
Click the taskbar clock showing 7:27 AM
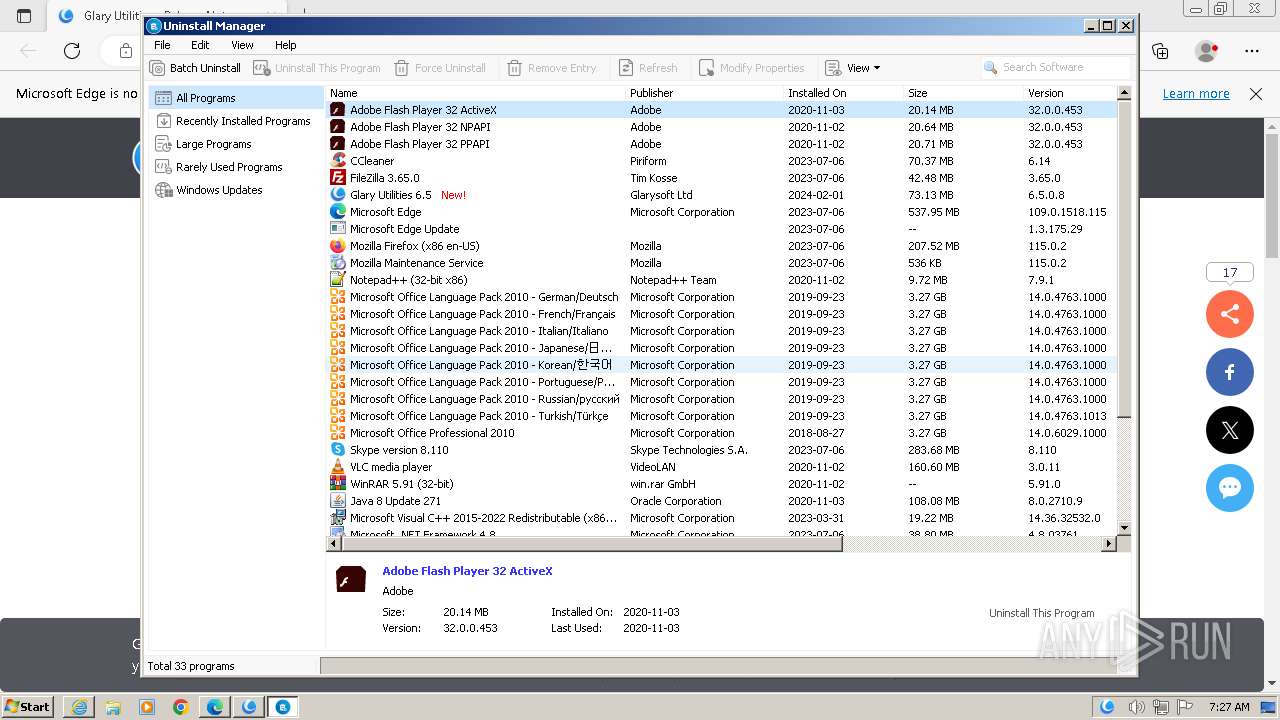[1229, 706]
